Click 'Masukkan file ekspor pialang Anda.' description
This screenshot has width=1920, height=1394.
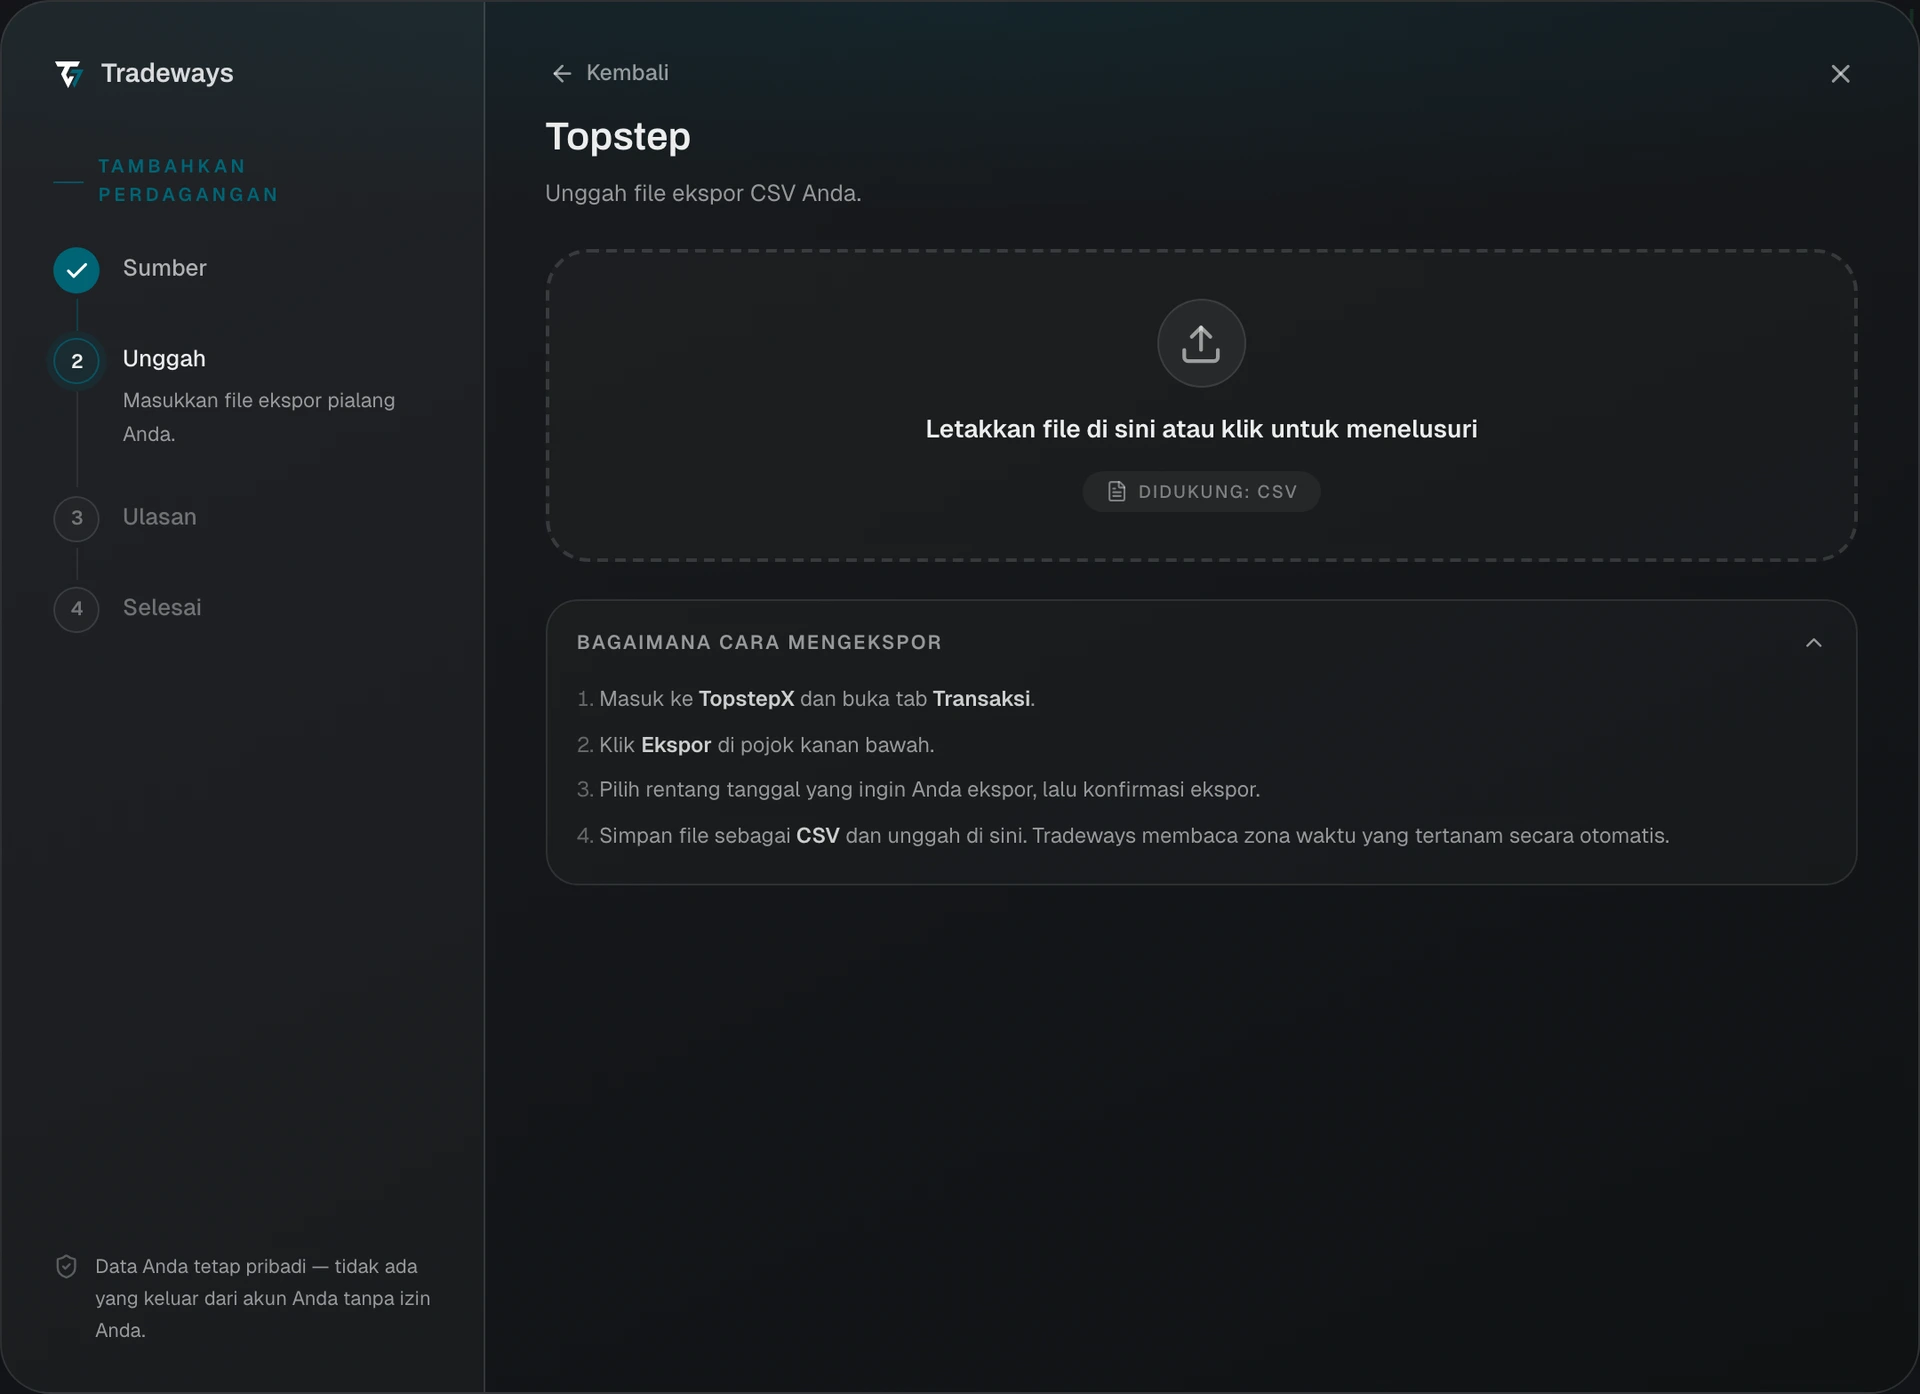[x=259, y=417]
